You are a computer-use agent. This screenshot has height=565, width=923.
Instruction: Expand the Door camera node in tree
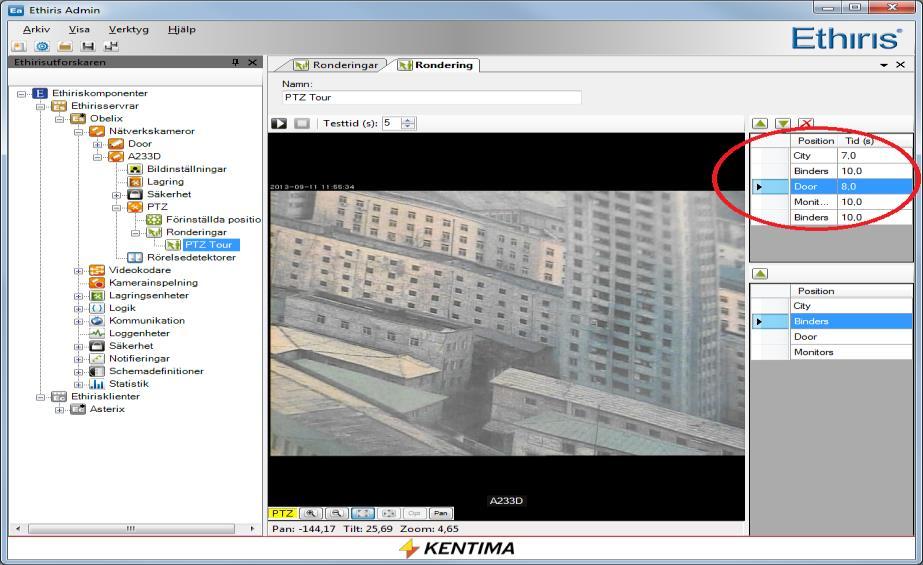click(x=97, y=144)
